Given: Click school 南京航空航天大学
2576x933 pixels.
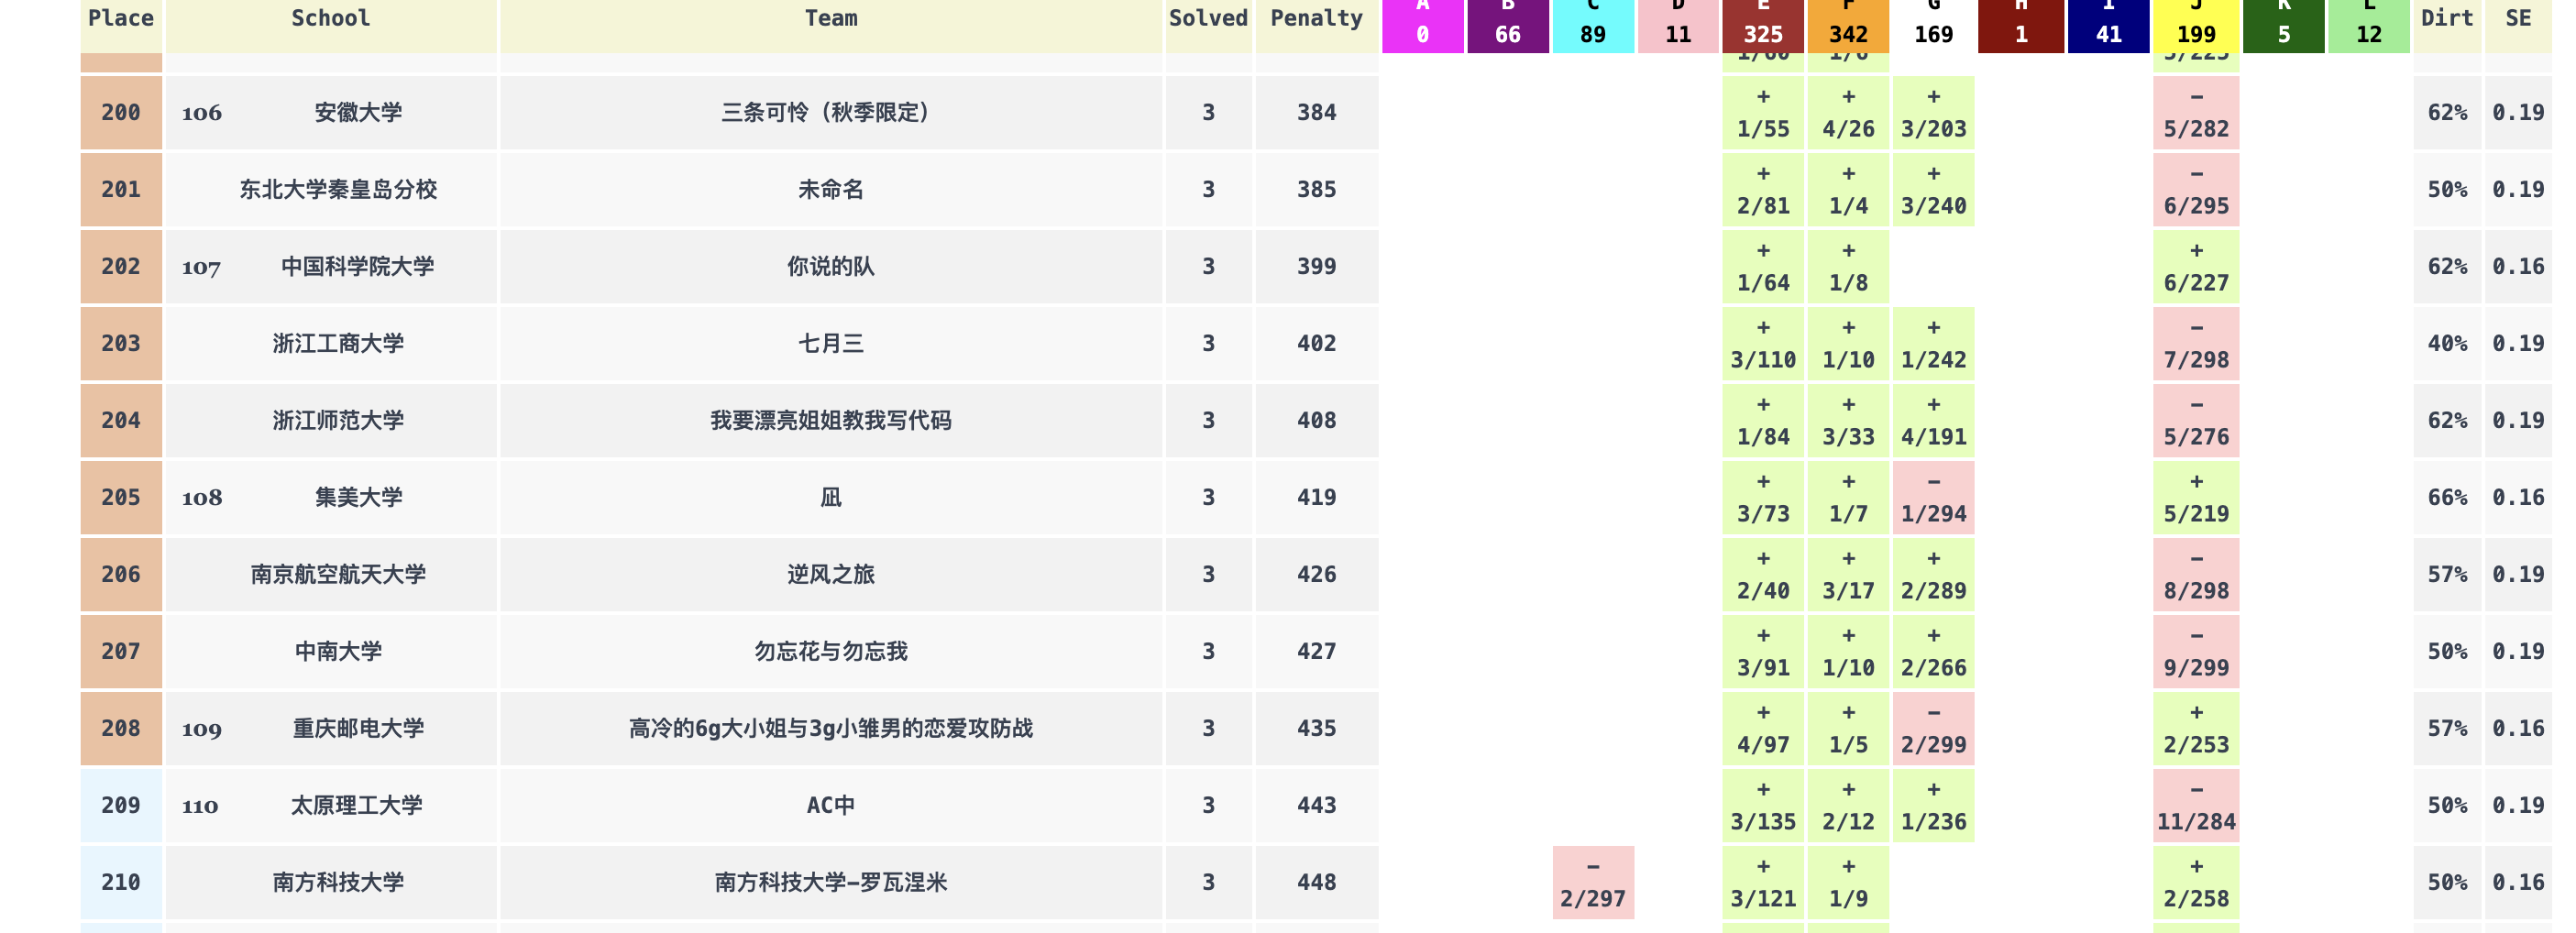Looking at the screenshot, I should coord(338,575).
